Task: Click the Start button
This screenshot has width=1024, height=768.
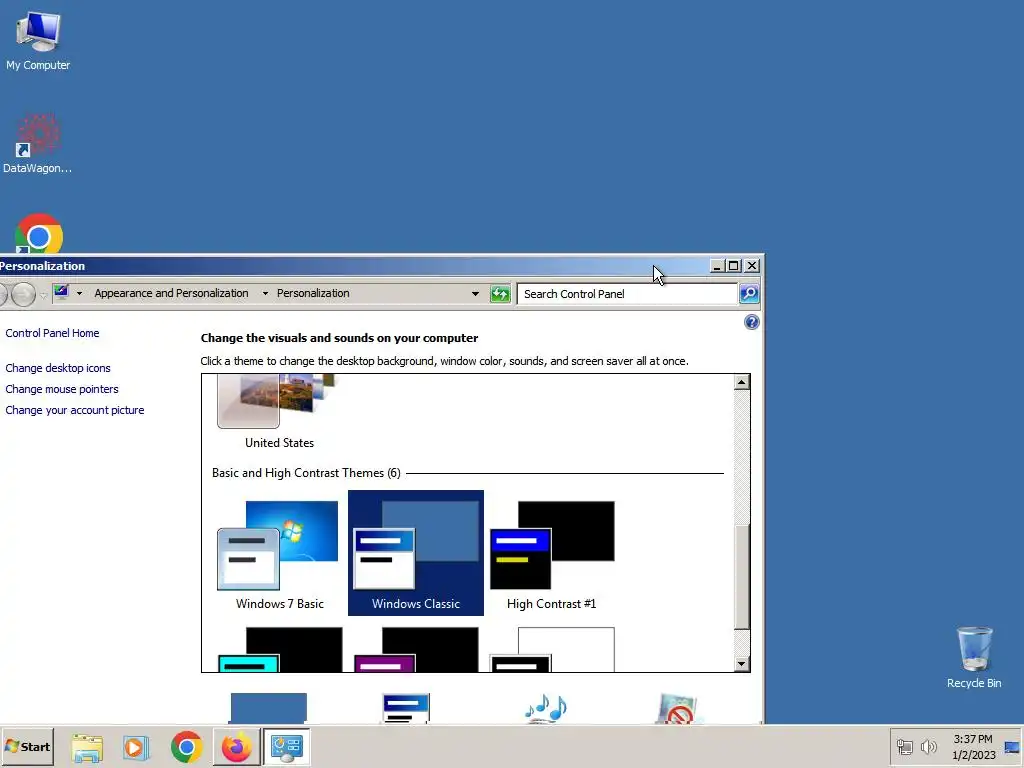Action: tap(27, 746)
